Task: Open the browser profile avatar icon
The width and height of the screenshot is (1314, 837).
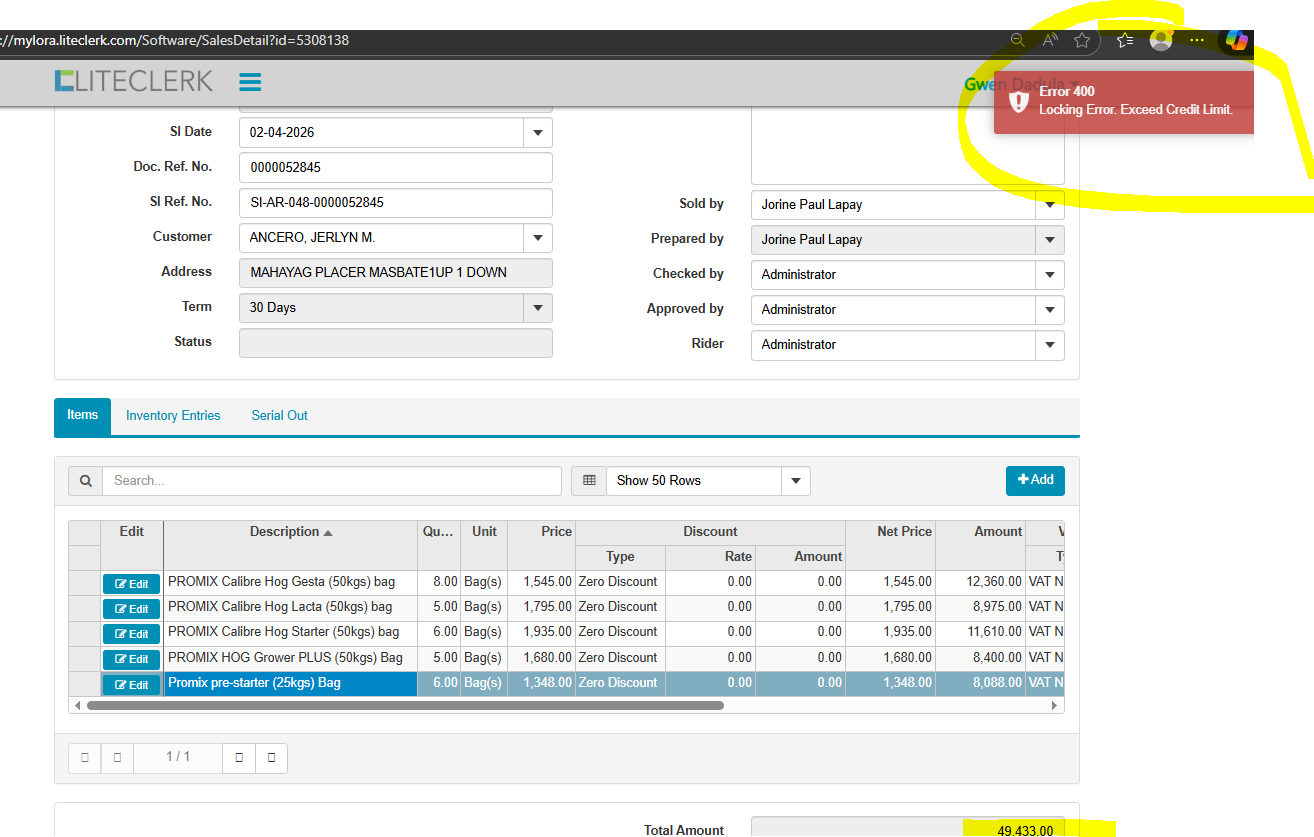Action: click(x=1160, y=40)
